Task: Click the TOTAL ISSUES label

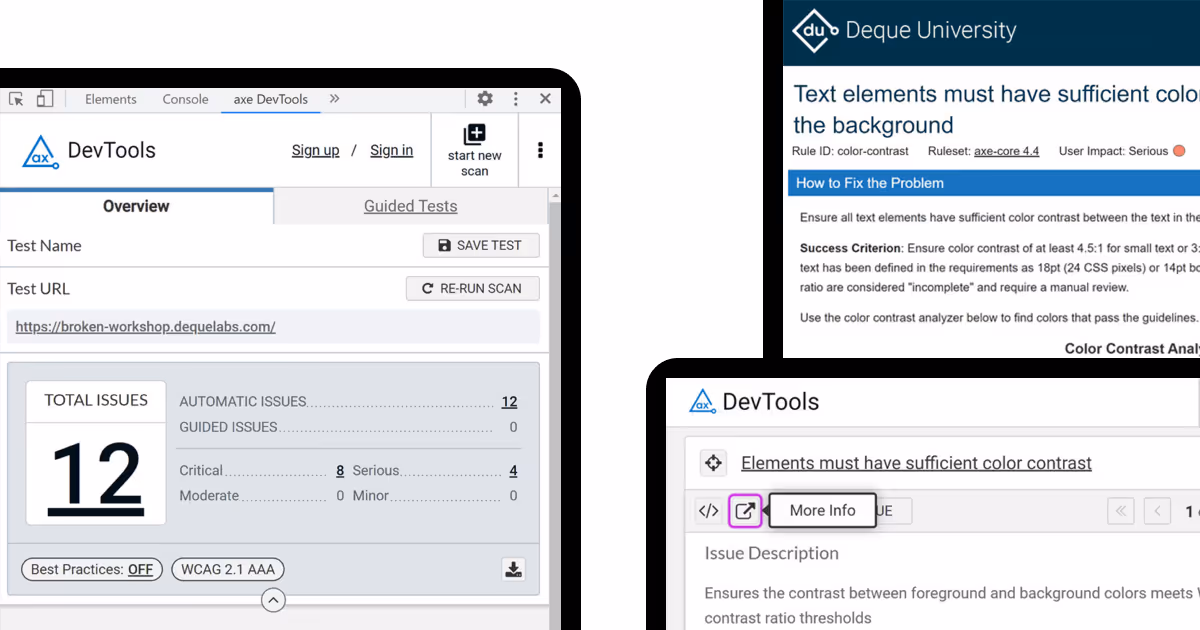Action: point(96,400)
